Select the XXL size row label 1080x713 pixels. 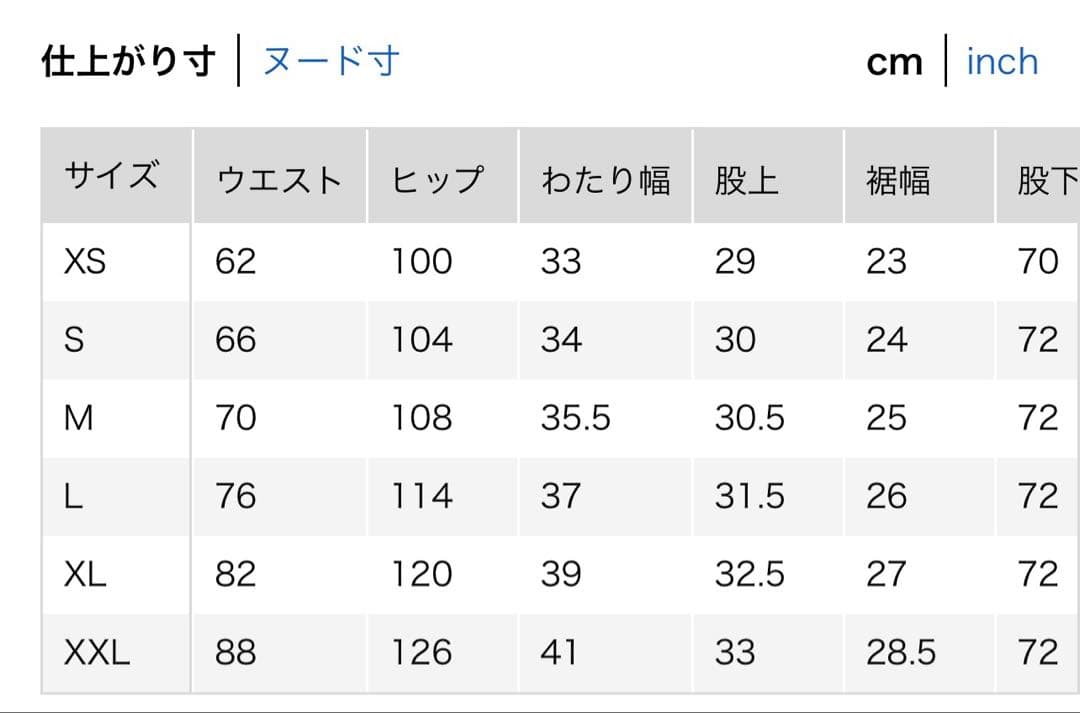97,652
